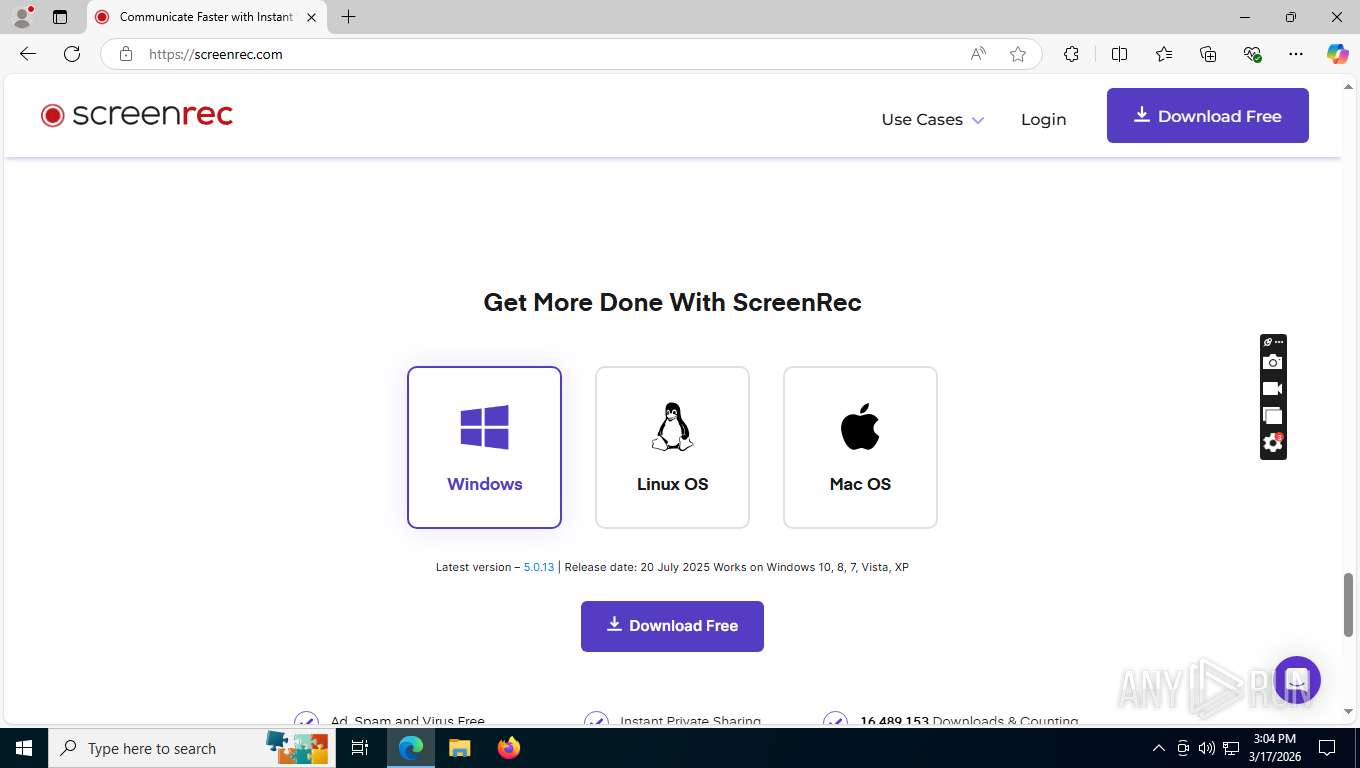Screen dimensions: 1360x768
Task: Click the Apple logo icon
Action: tap(860, 427)
